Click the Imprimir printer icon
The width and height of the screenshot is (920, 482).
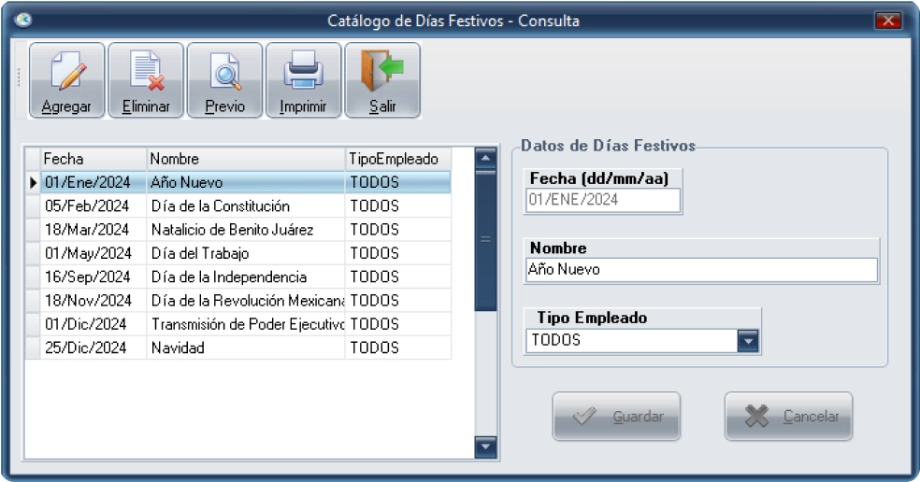coord(301,79)
